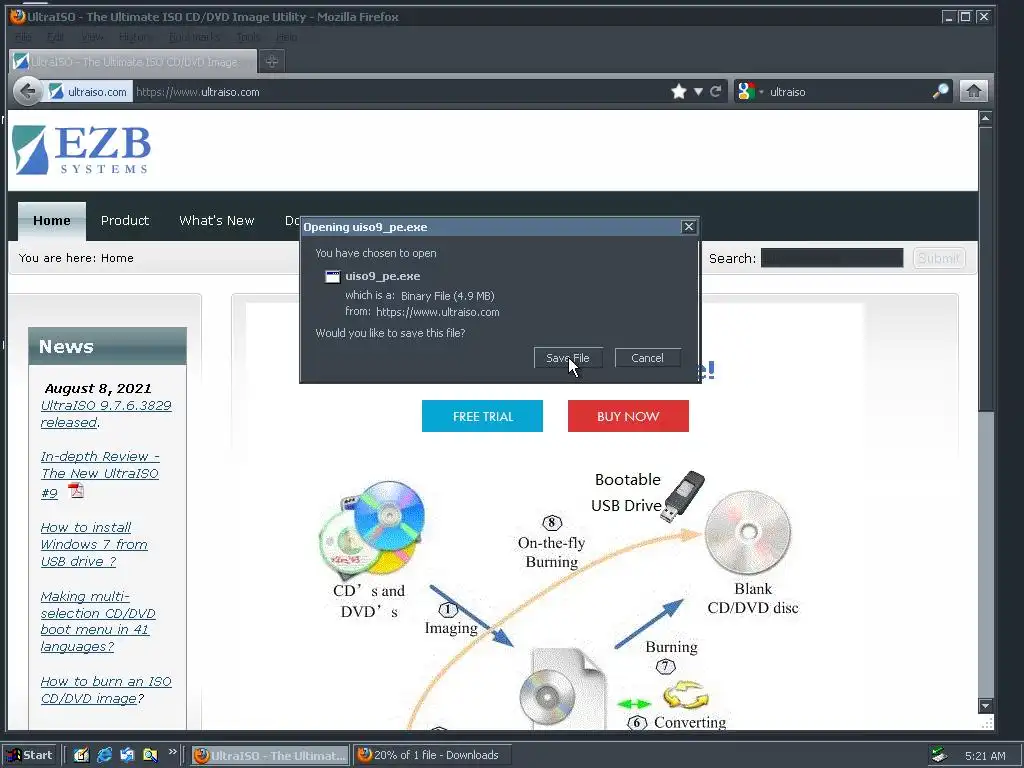Click the 'You are here: Home' breadcrumb
1024x768 pixels.
(x=76, y=258)
